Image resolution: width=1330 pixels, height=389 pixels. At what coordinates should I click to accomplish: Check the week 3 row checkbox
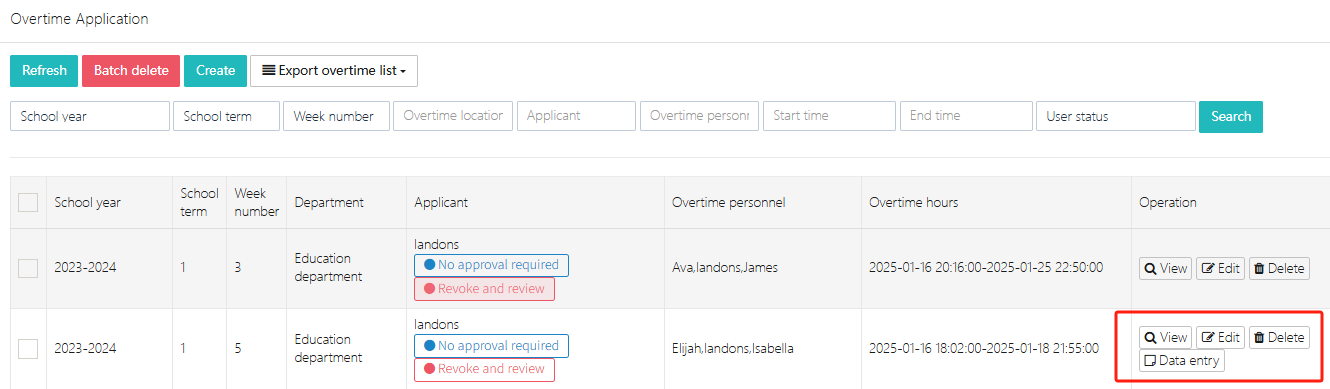[x=28, y=268]
